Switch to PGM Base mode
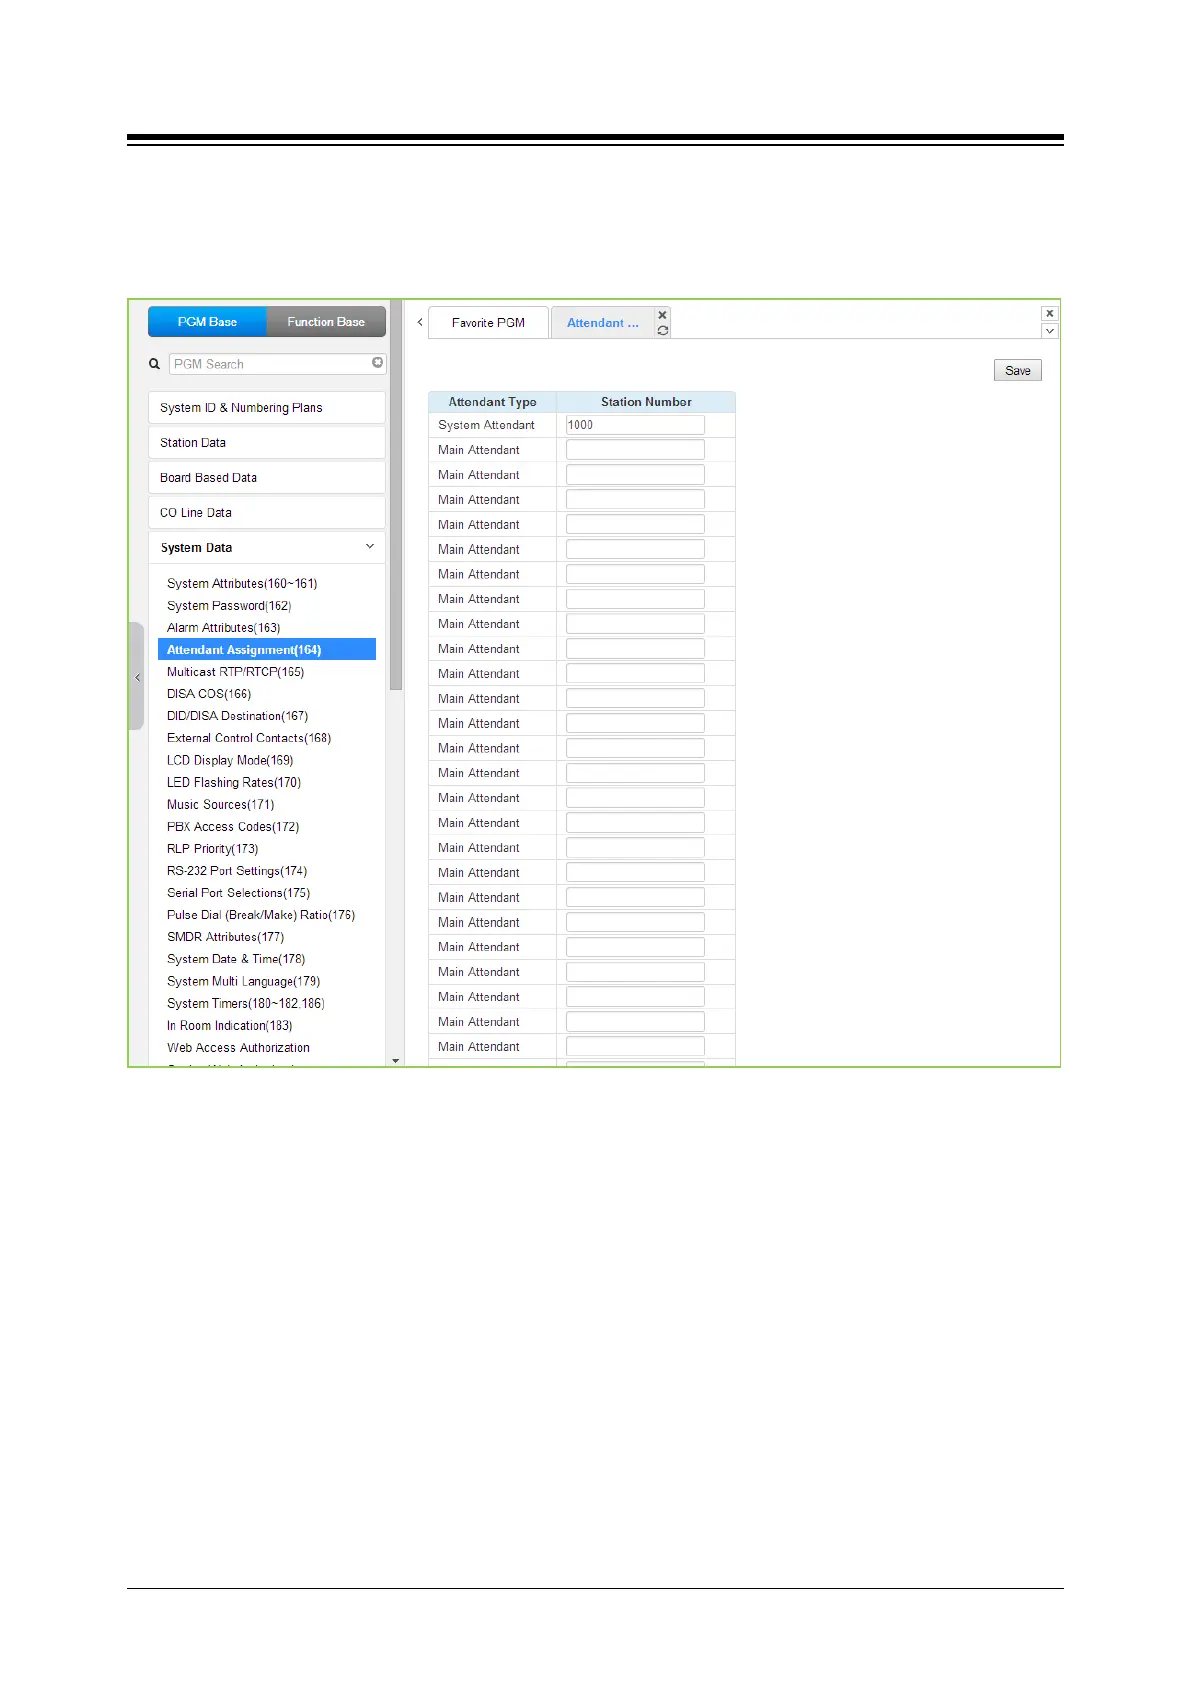This screenshot has height=1684, width=1191. tap(207, 322)
